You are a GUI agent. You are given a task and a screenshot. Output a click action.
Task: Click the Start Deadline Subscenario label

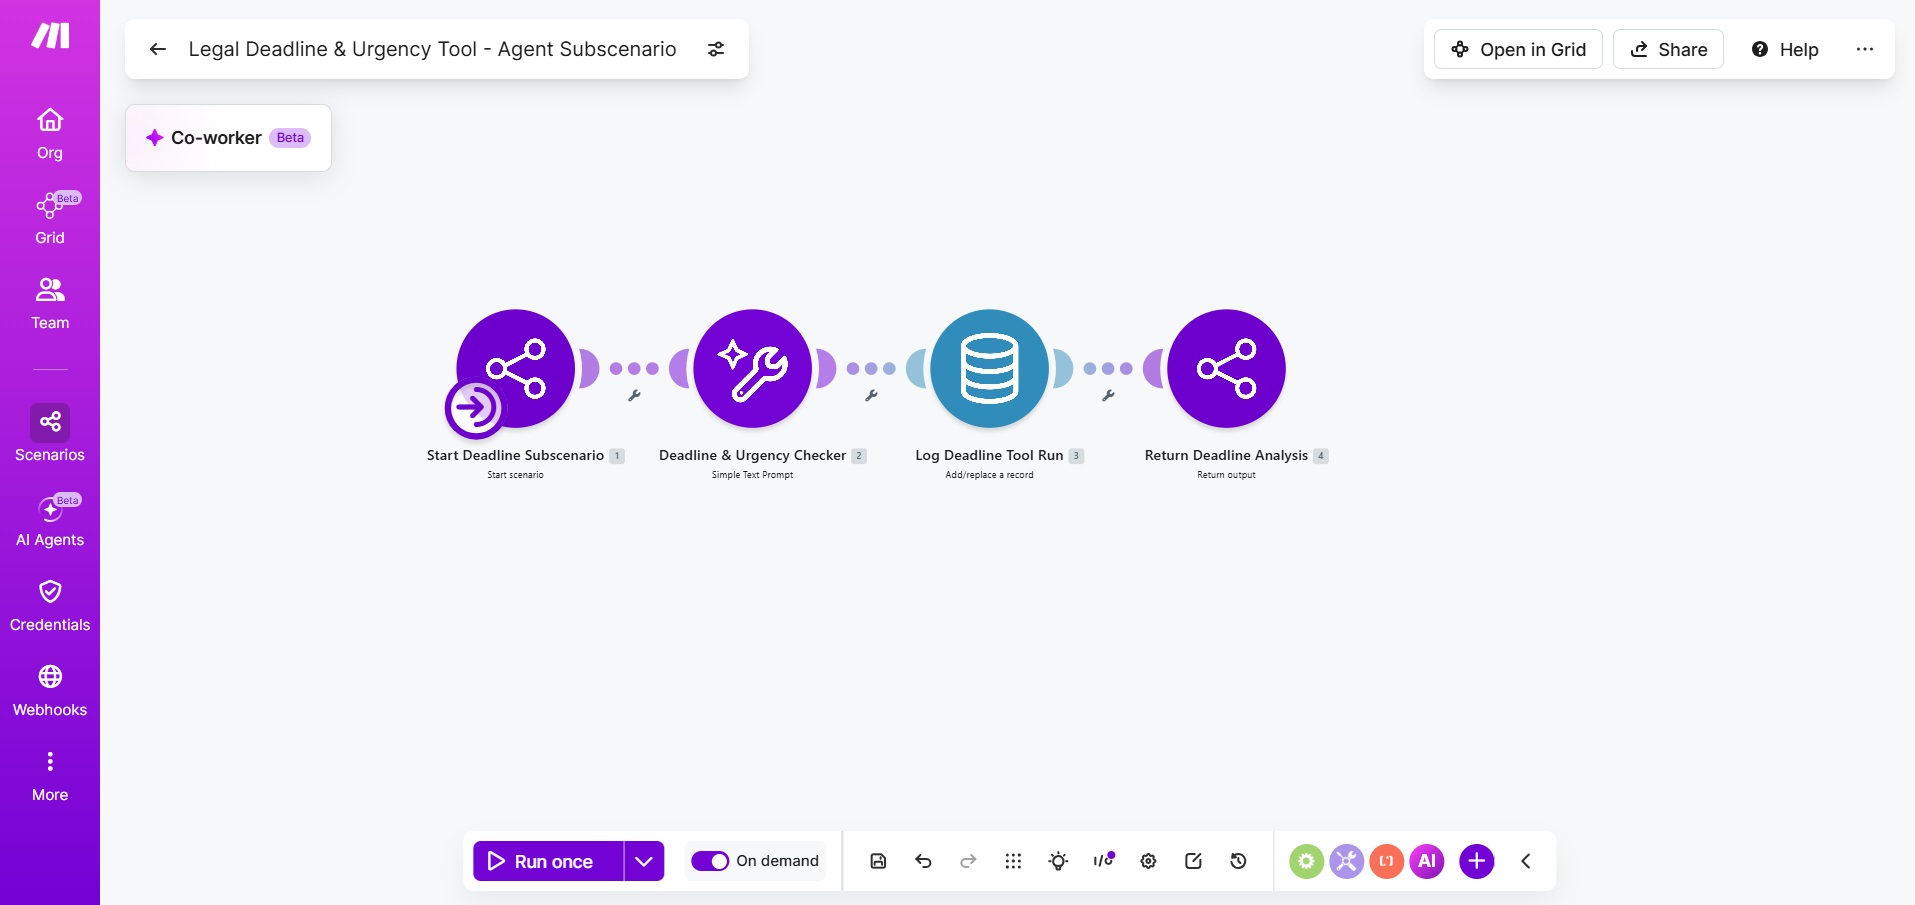(515, 455)
